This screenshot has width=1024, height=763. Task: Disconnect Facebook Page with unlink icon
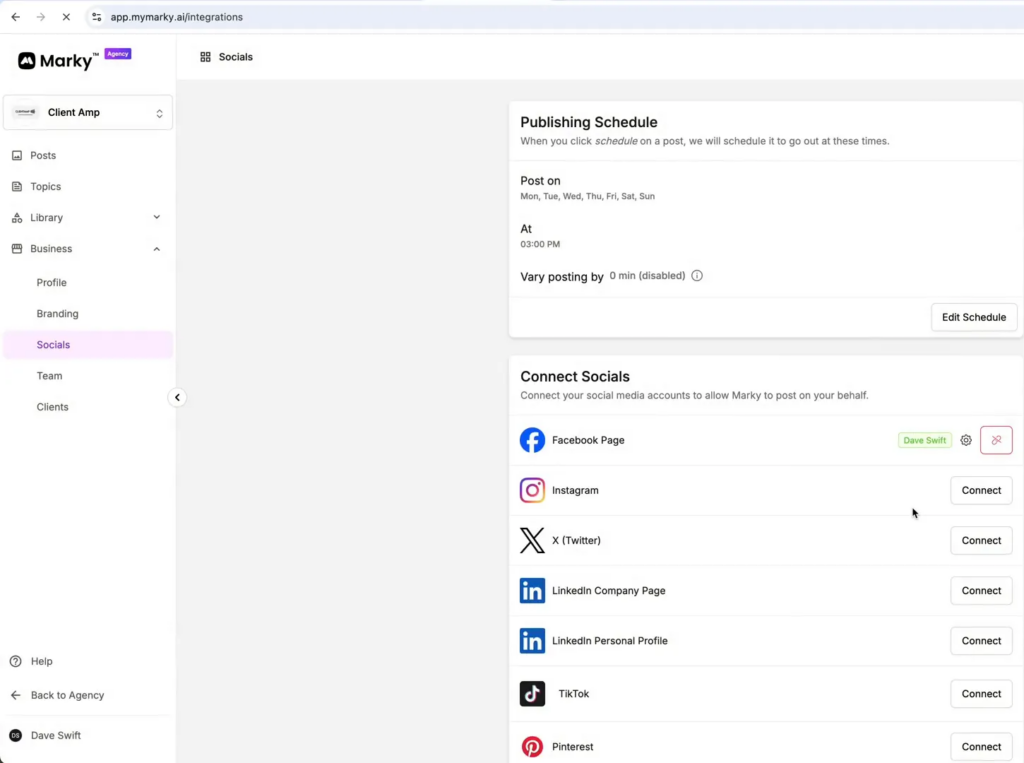[996, 440]
